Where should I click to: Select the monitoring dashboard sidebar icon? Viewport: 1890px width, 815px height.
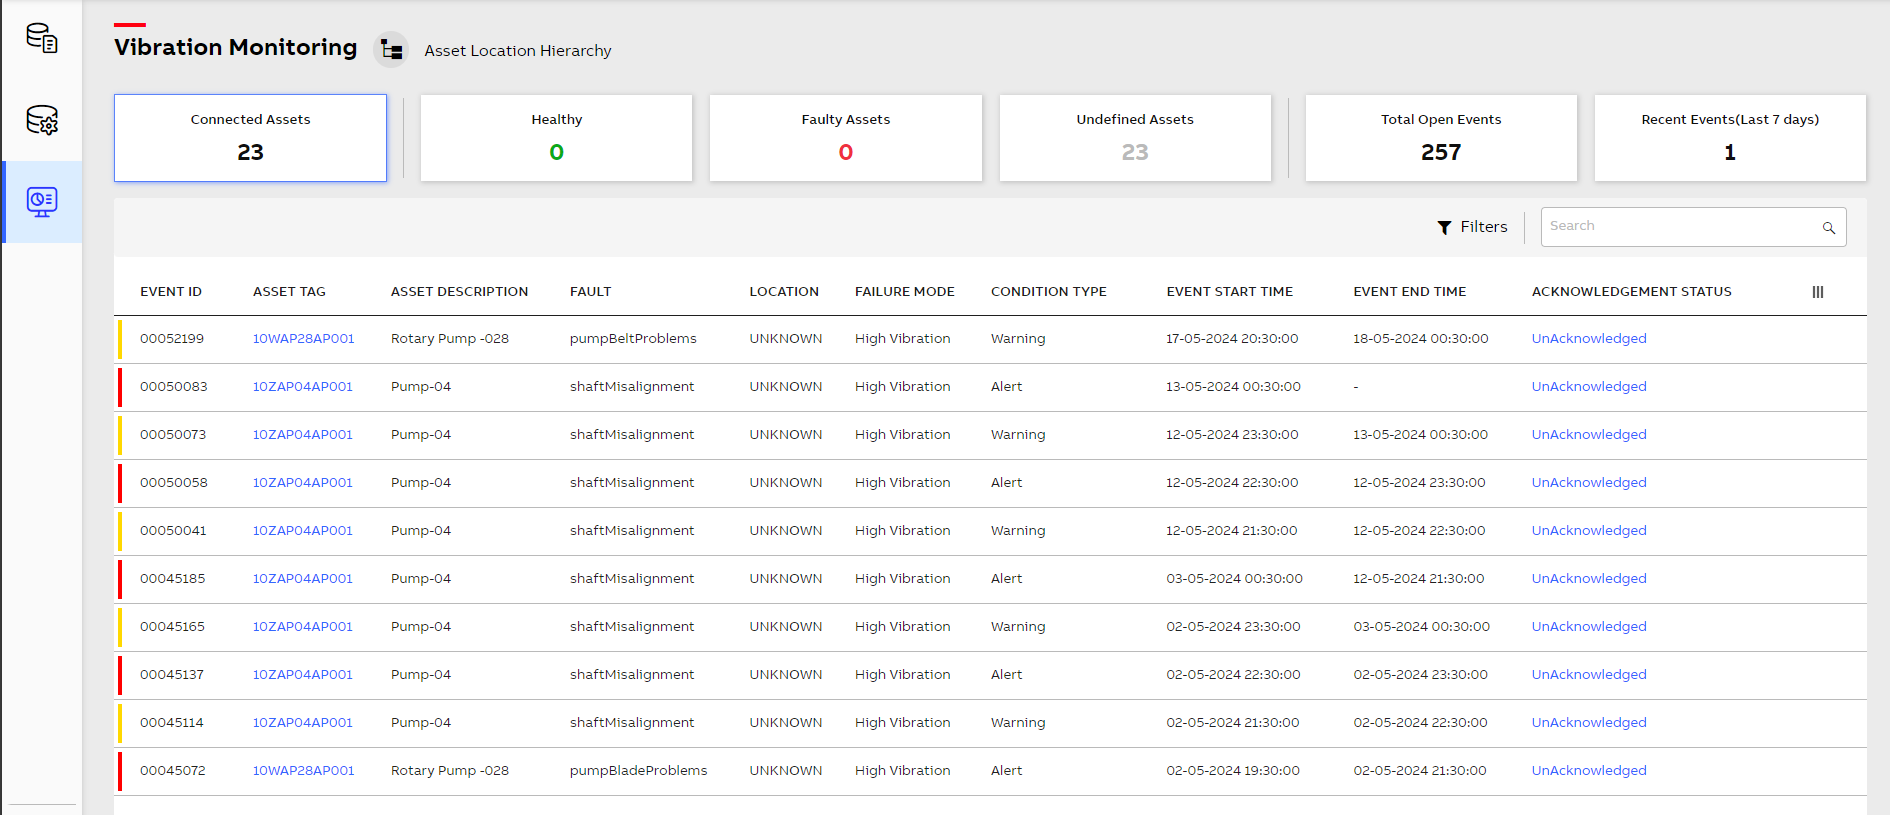click(x=42, y=202)
